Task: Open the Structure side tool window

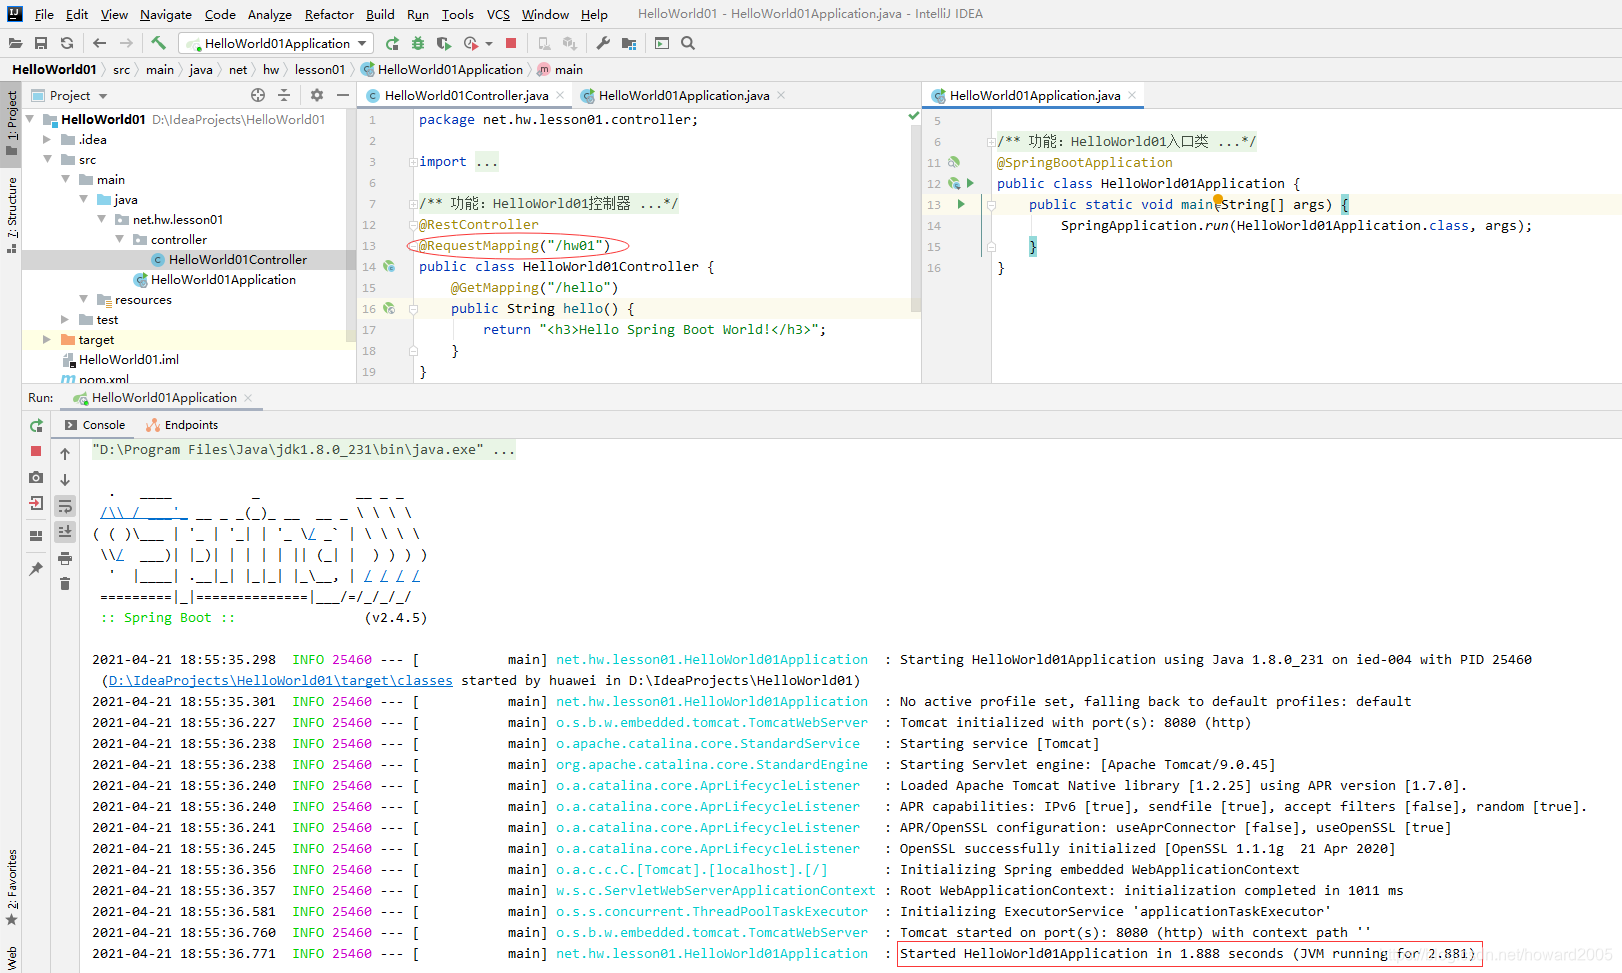Action: click(11, 214)
